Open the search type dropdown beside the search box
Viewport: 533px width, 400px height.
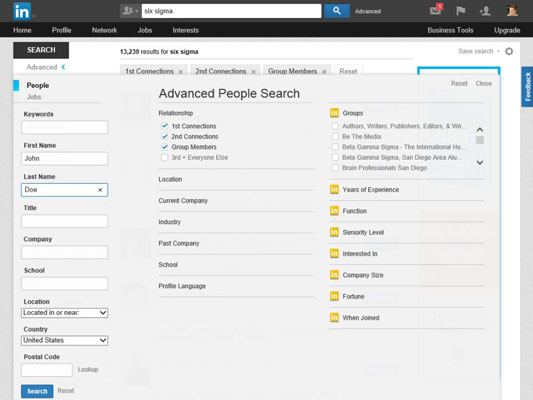point(130,11)
